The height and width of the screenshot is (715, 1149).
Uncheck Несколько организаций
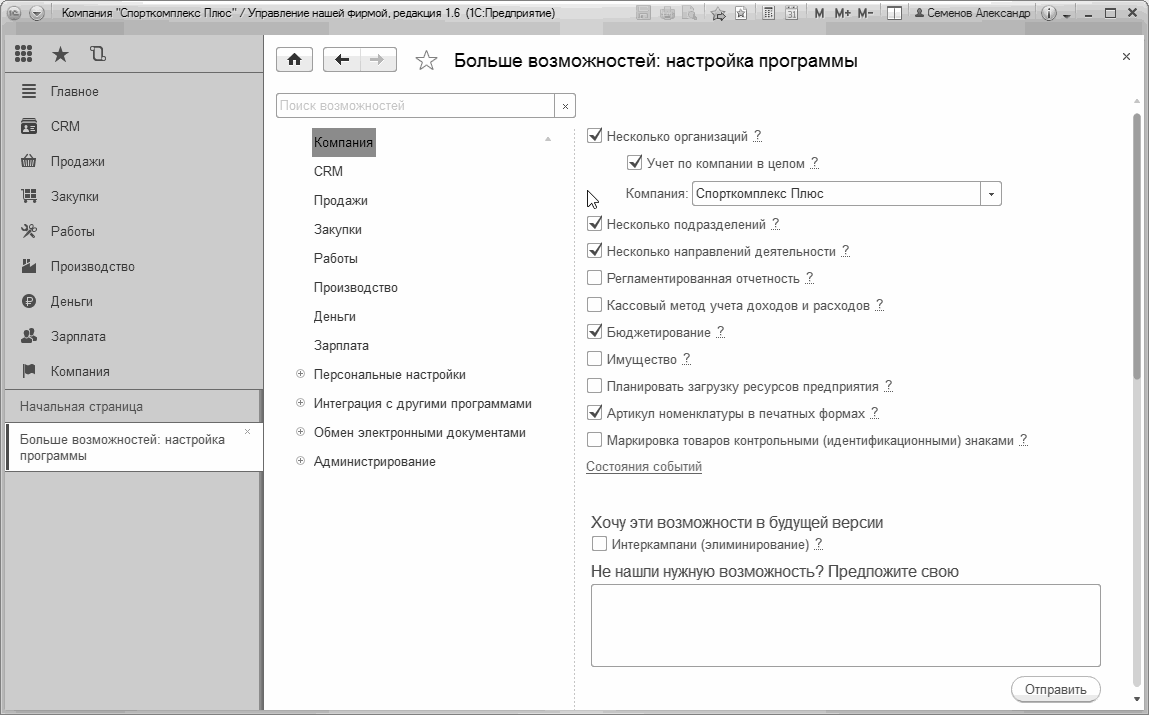tap(594, 136)
